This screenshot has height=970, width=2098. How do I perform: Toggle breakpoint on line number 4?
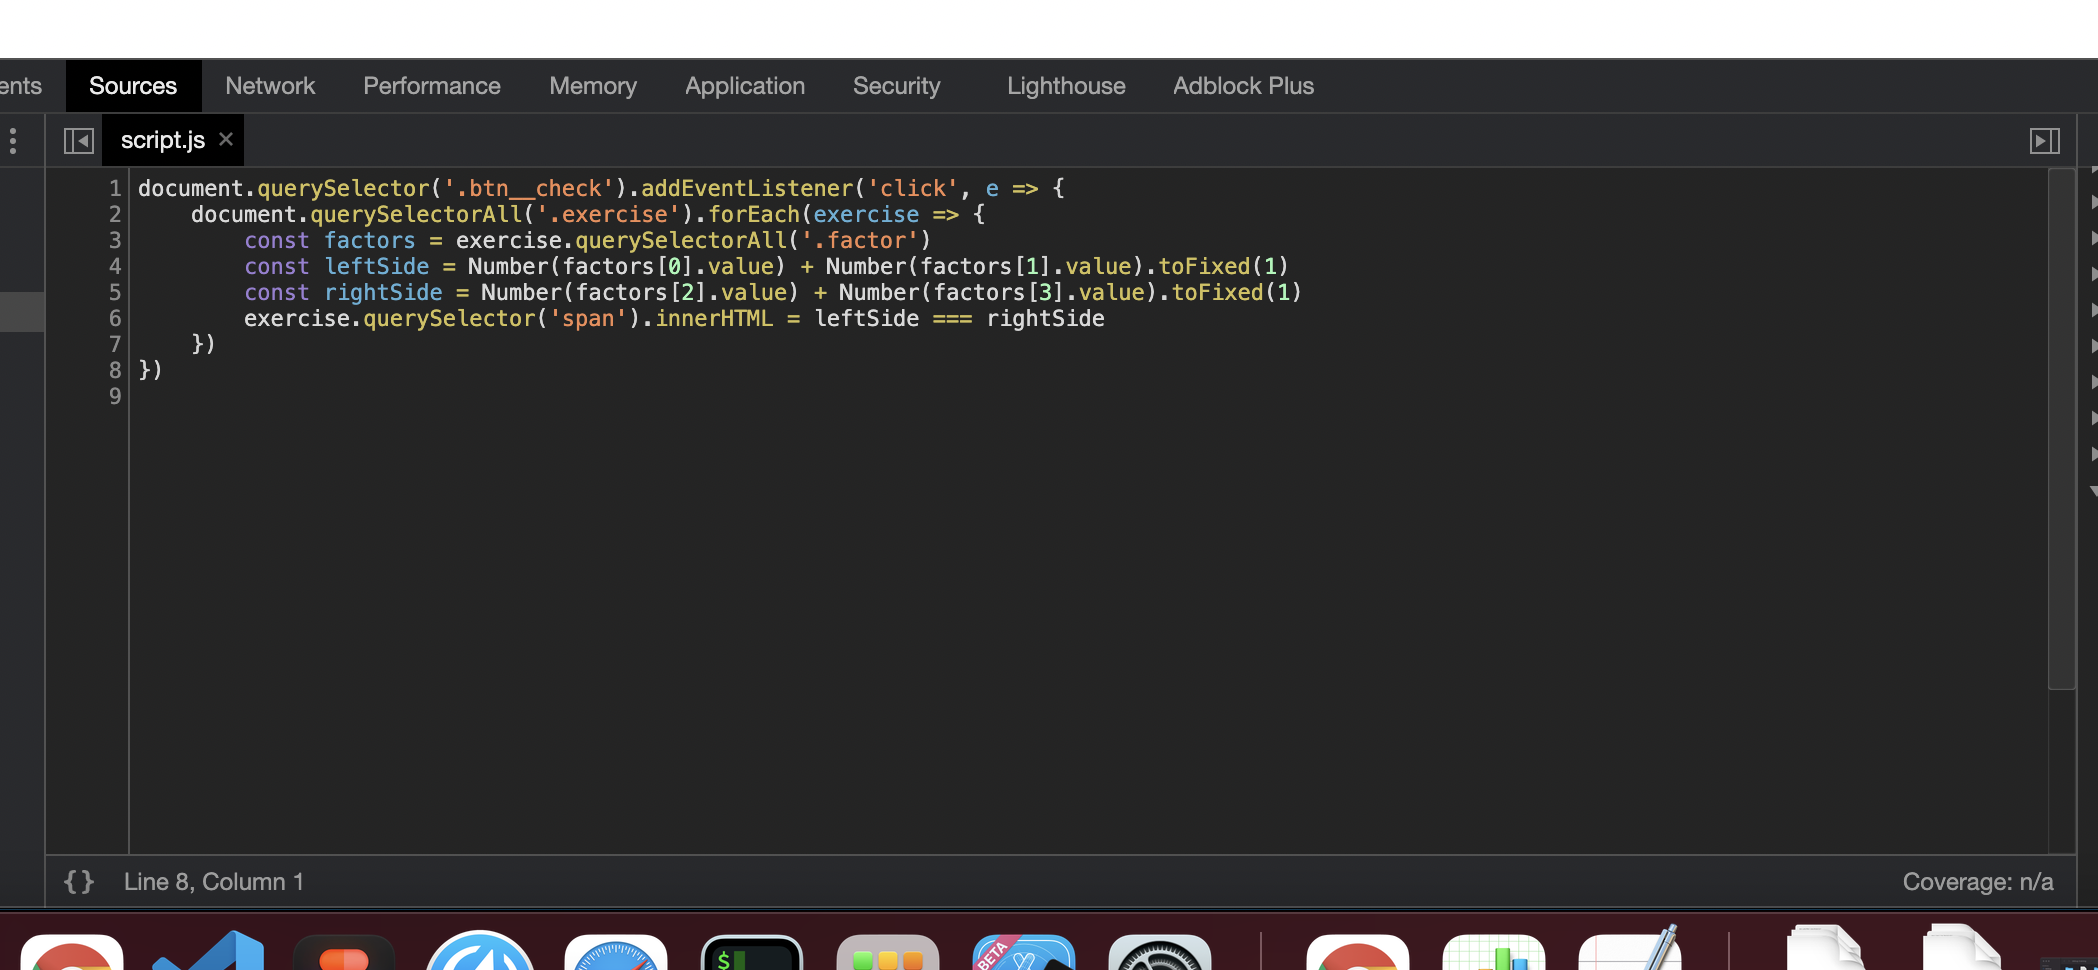pos(114,267)
